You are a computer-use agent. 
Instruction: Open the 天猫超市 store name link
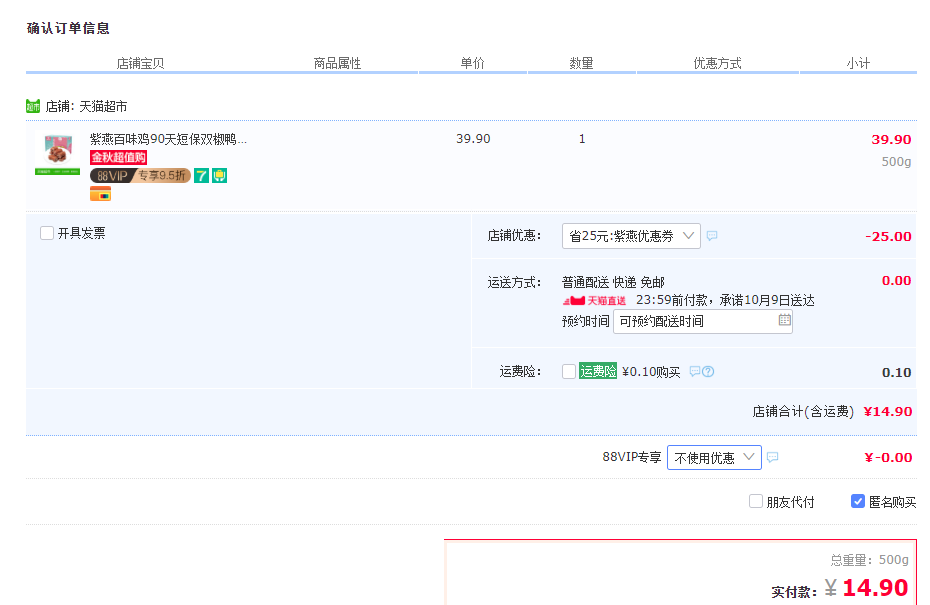tap(103, 107)
